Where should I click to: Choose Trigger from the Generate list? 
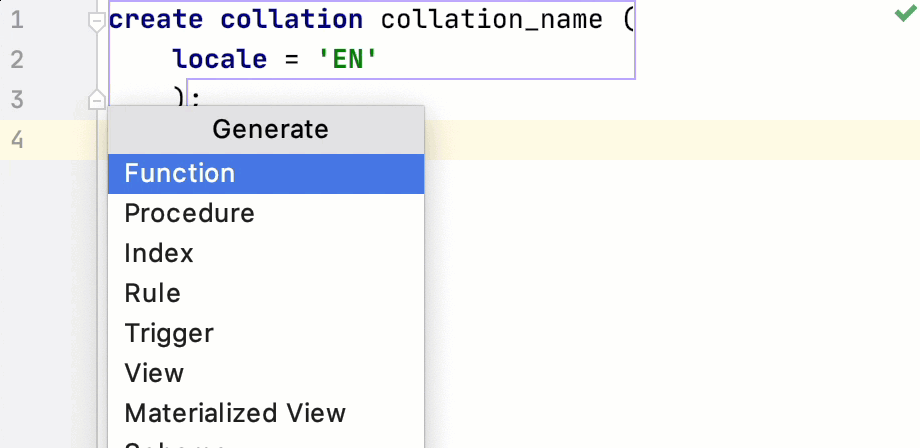click(169, 333)
